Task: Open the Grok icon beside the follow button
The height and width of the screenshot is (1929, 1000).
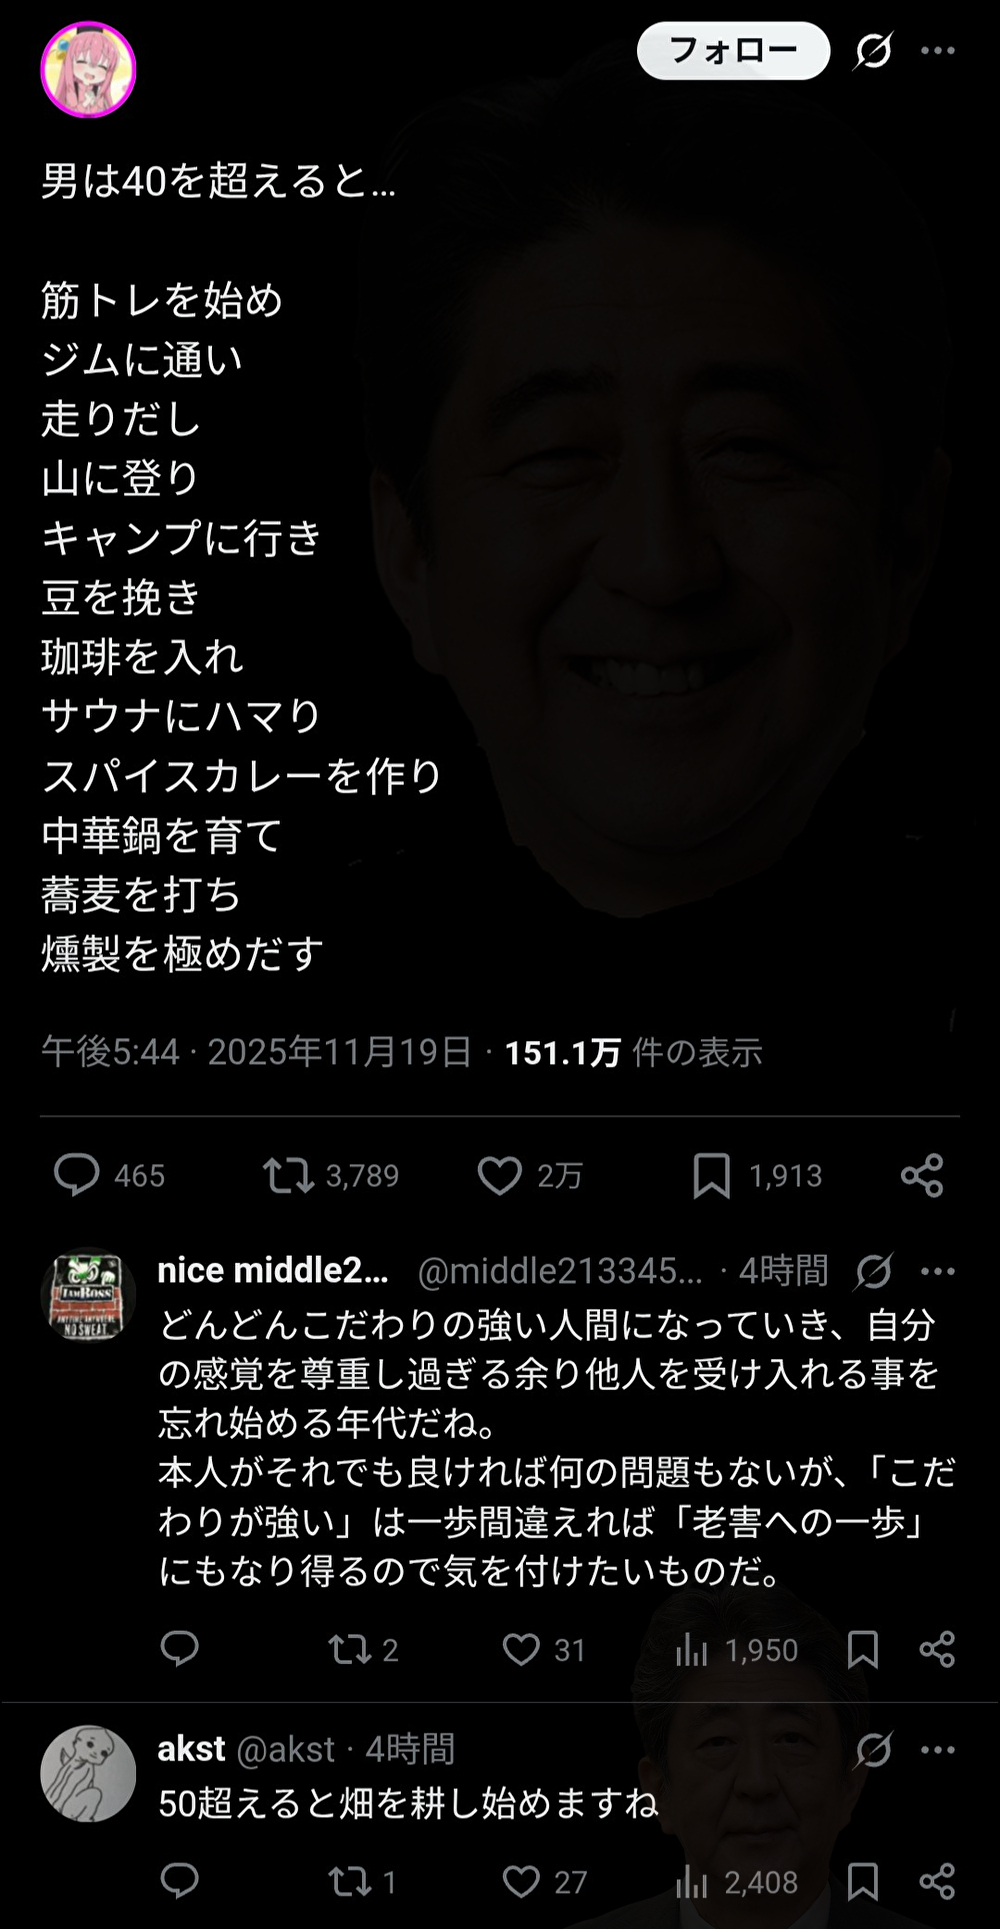Action: (873, 50)
